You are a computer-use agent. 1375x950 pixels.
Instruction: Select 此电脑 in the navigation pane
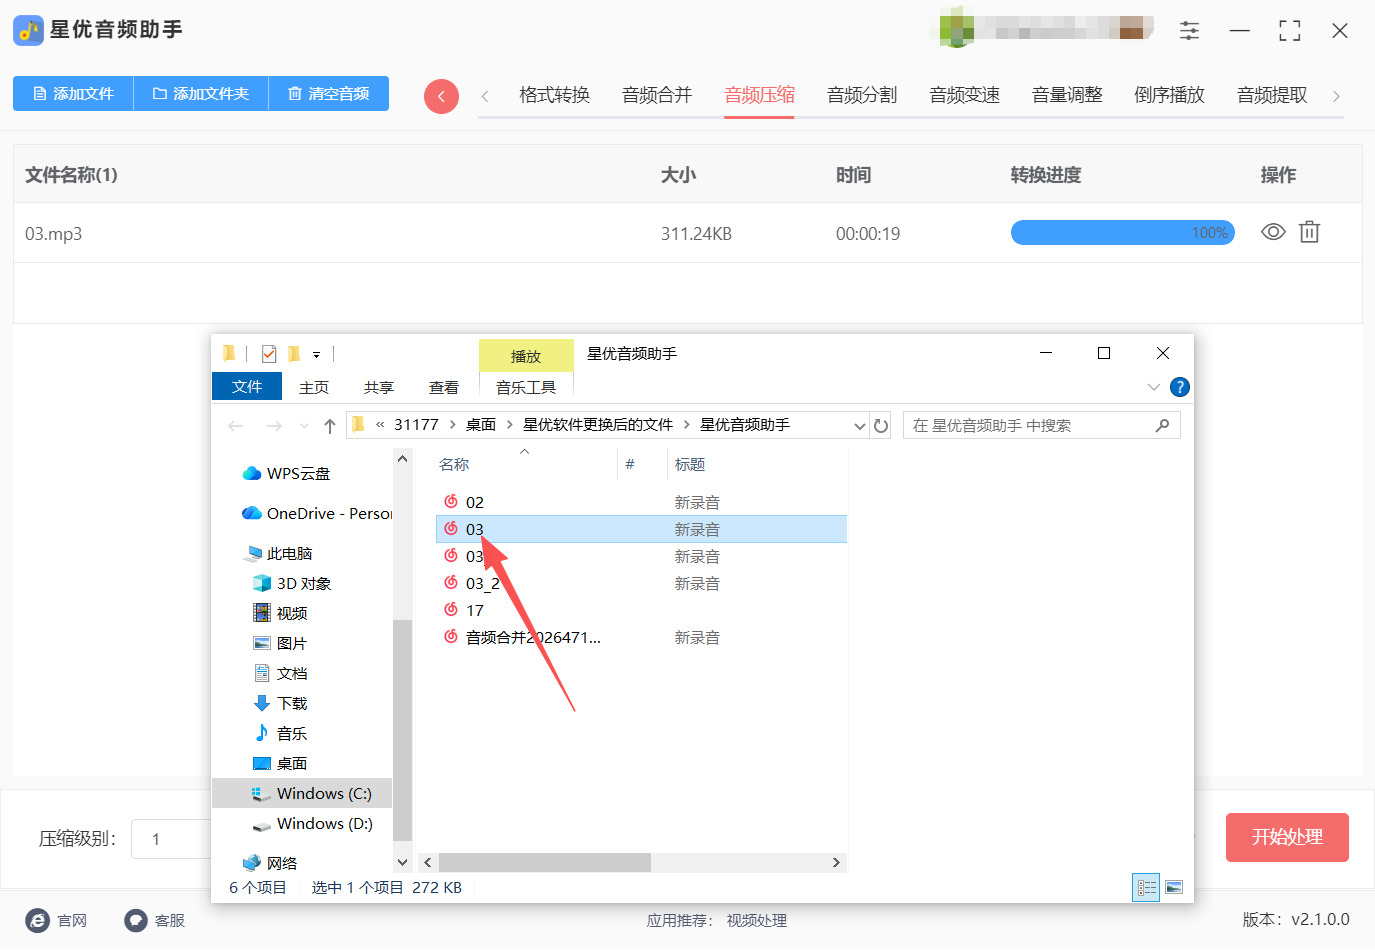[x=279, y=553]
